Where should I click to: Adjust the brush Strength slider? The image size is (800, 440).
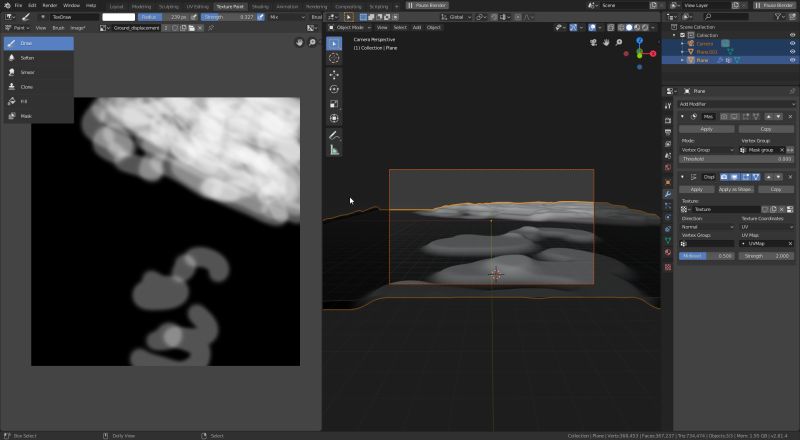229,17
